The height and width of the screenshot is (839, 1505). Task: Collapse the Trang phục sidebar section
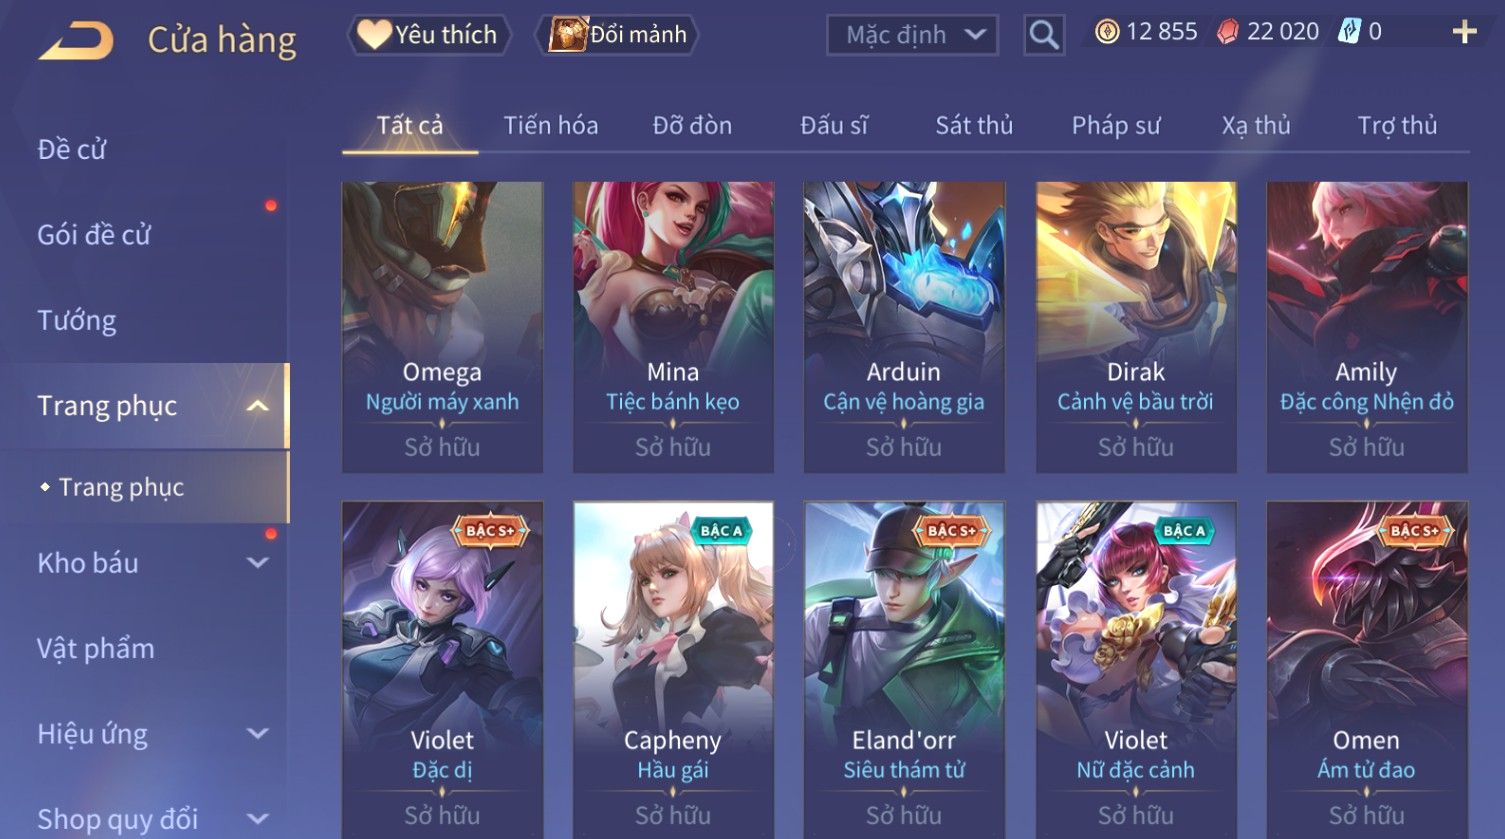click(257, 406)
